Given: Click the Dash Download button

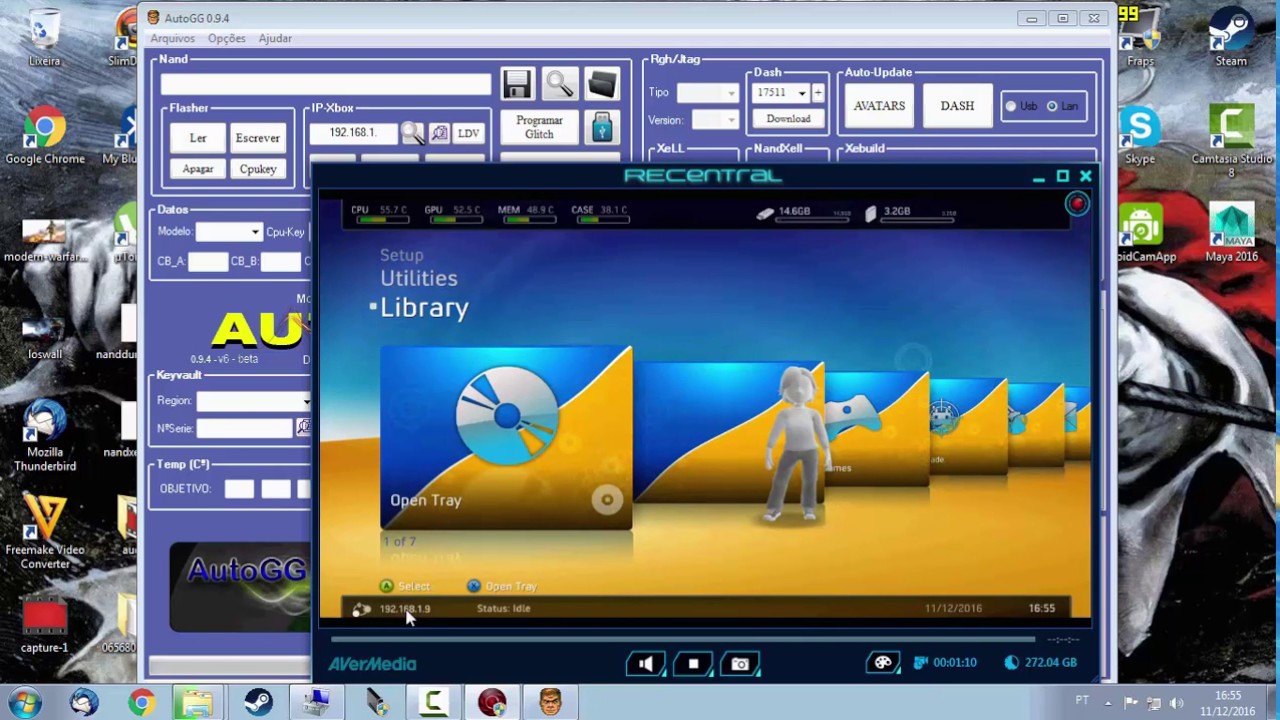Looking at the screenshot, I should point(788,119).
